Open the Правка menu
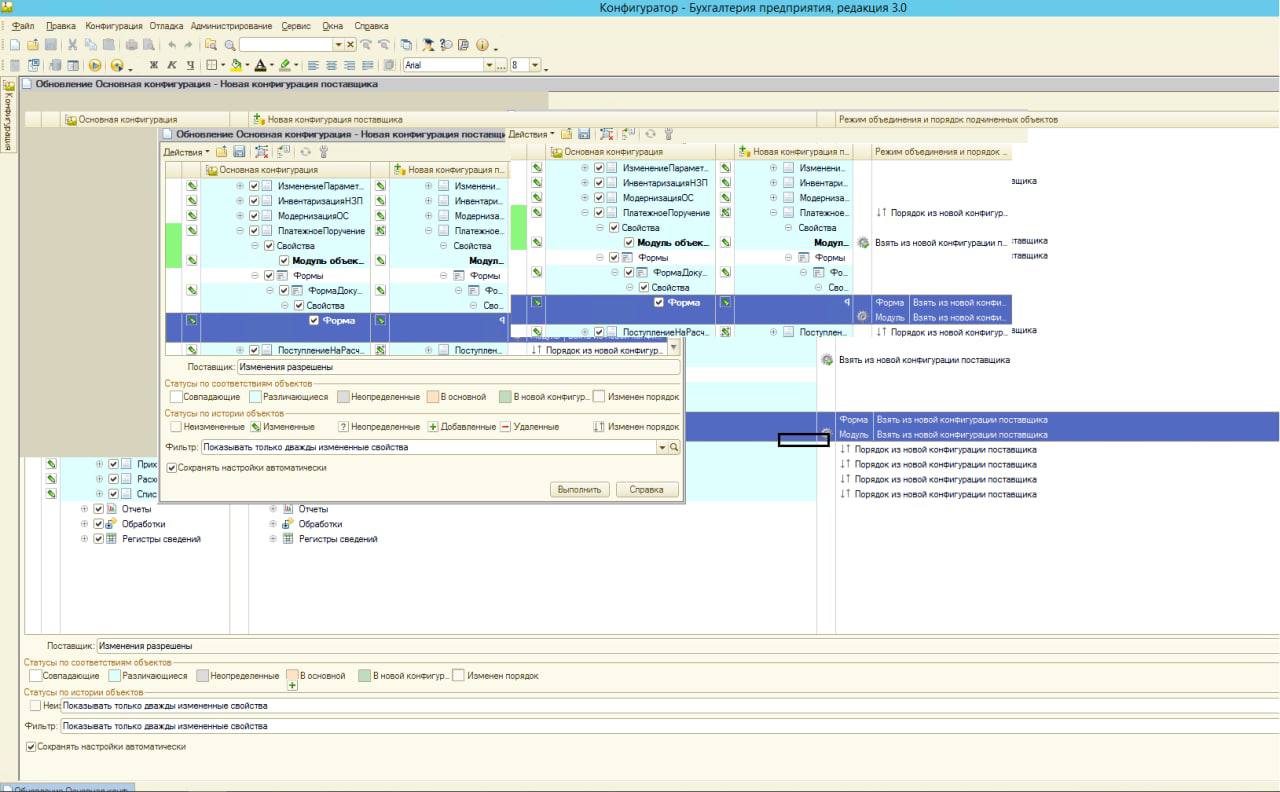 click(x=61, y=25)
